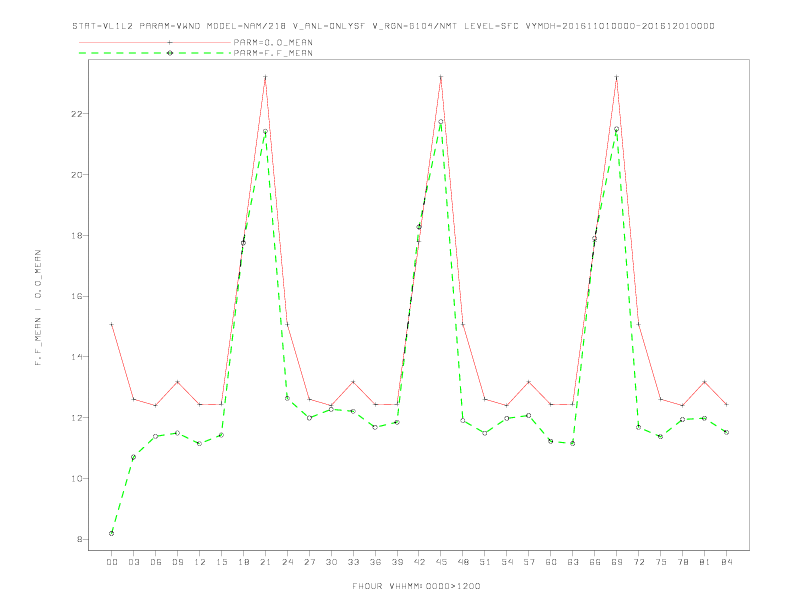This screenshot has height=612, width=792.
Task: Click the x-axis tick label 03
Action: [x=133, y=562]
